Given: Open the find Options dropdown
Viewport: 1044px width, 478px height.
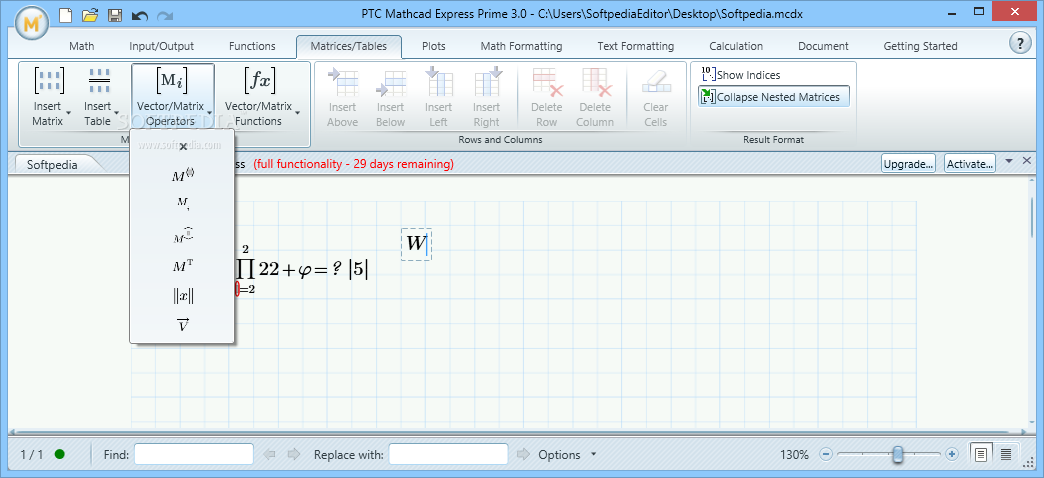Looking at the screenshot, I should tap(567, 455).
